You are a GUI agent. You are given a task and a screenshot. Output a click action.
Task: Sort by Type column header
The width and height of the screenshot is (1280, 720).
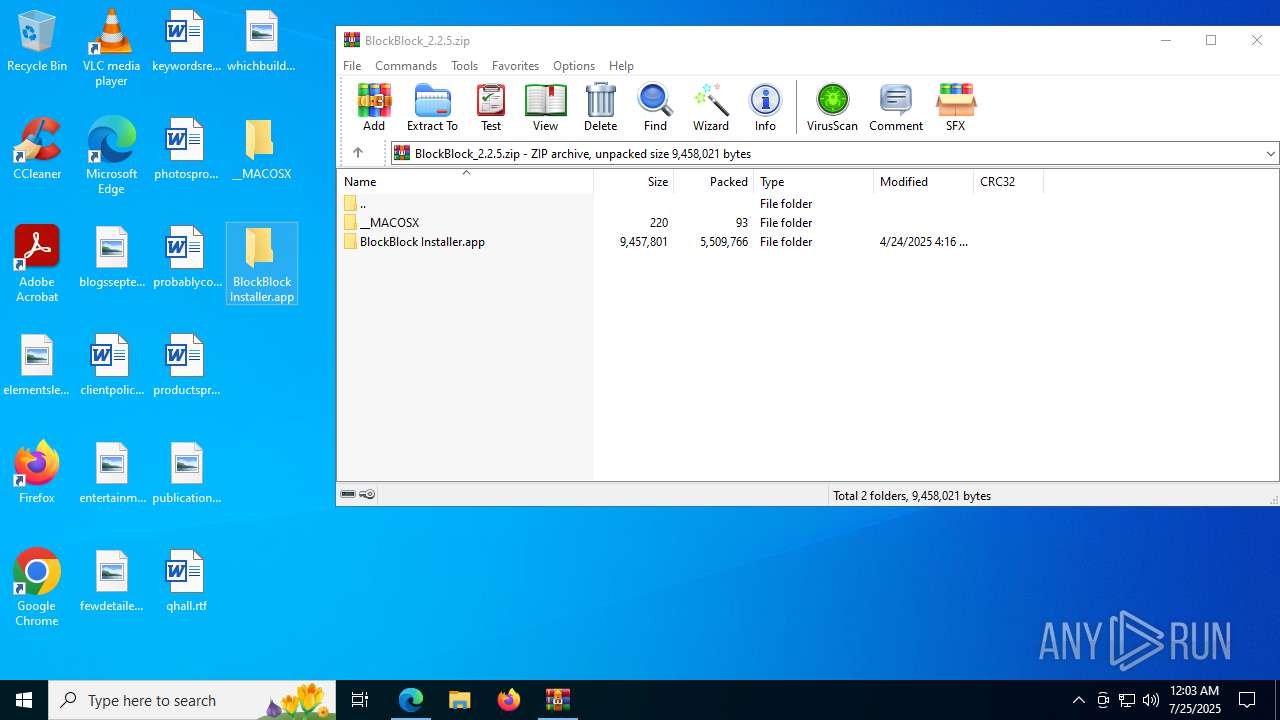[814, 182]
